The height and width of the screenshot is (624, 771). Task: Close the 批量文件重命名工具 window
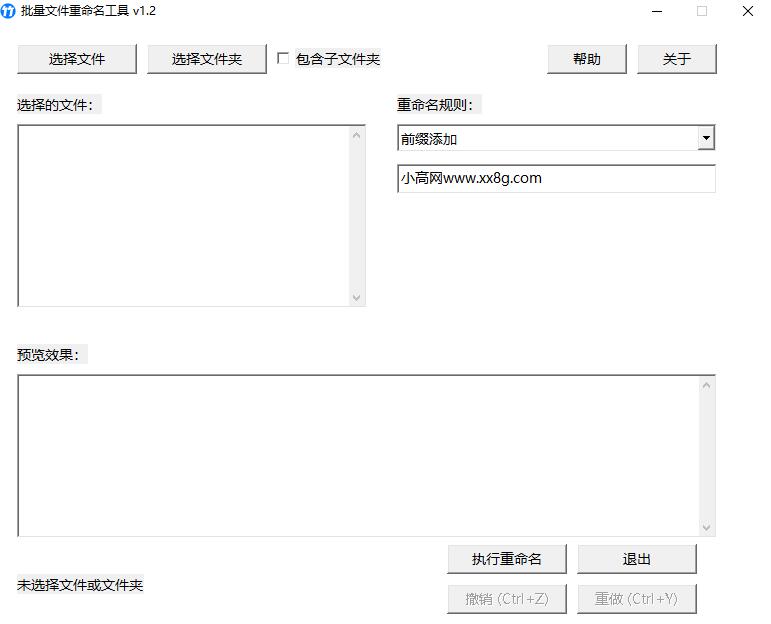click(x=747, y=11)
